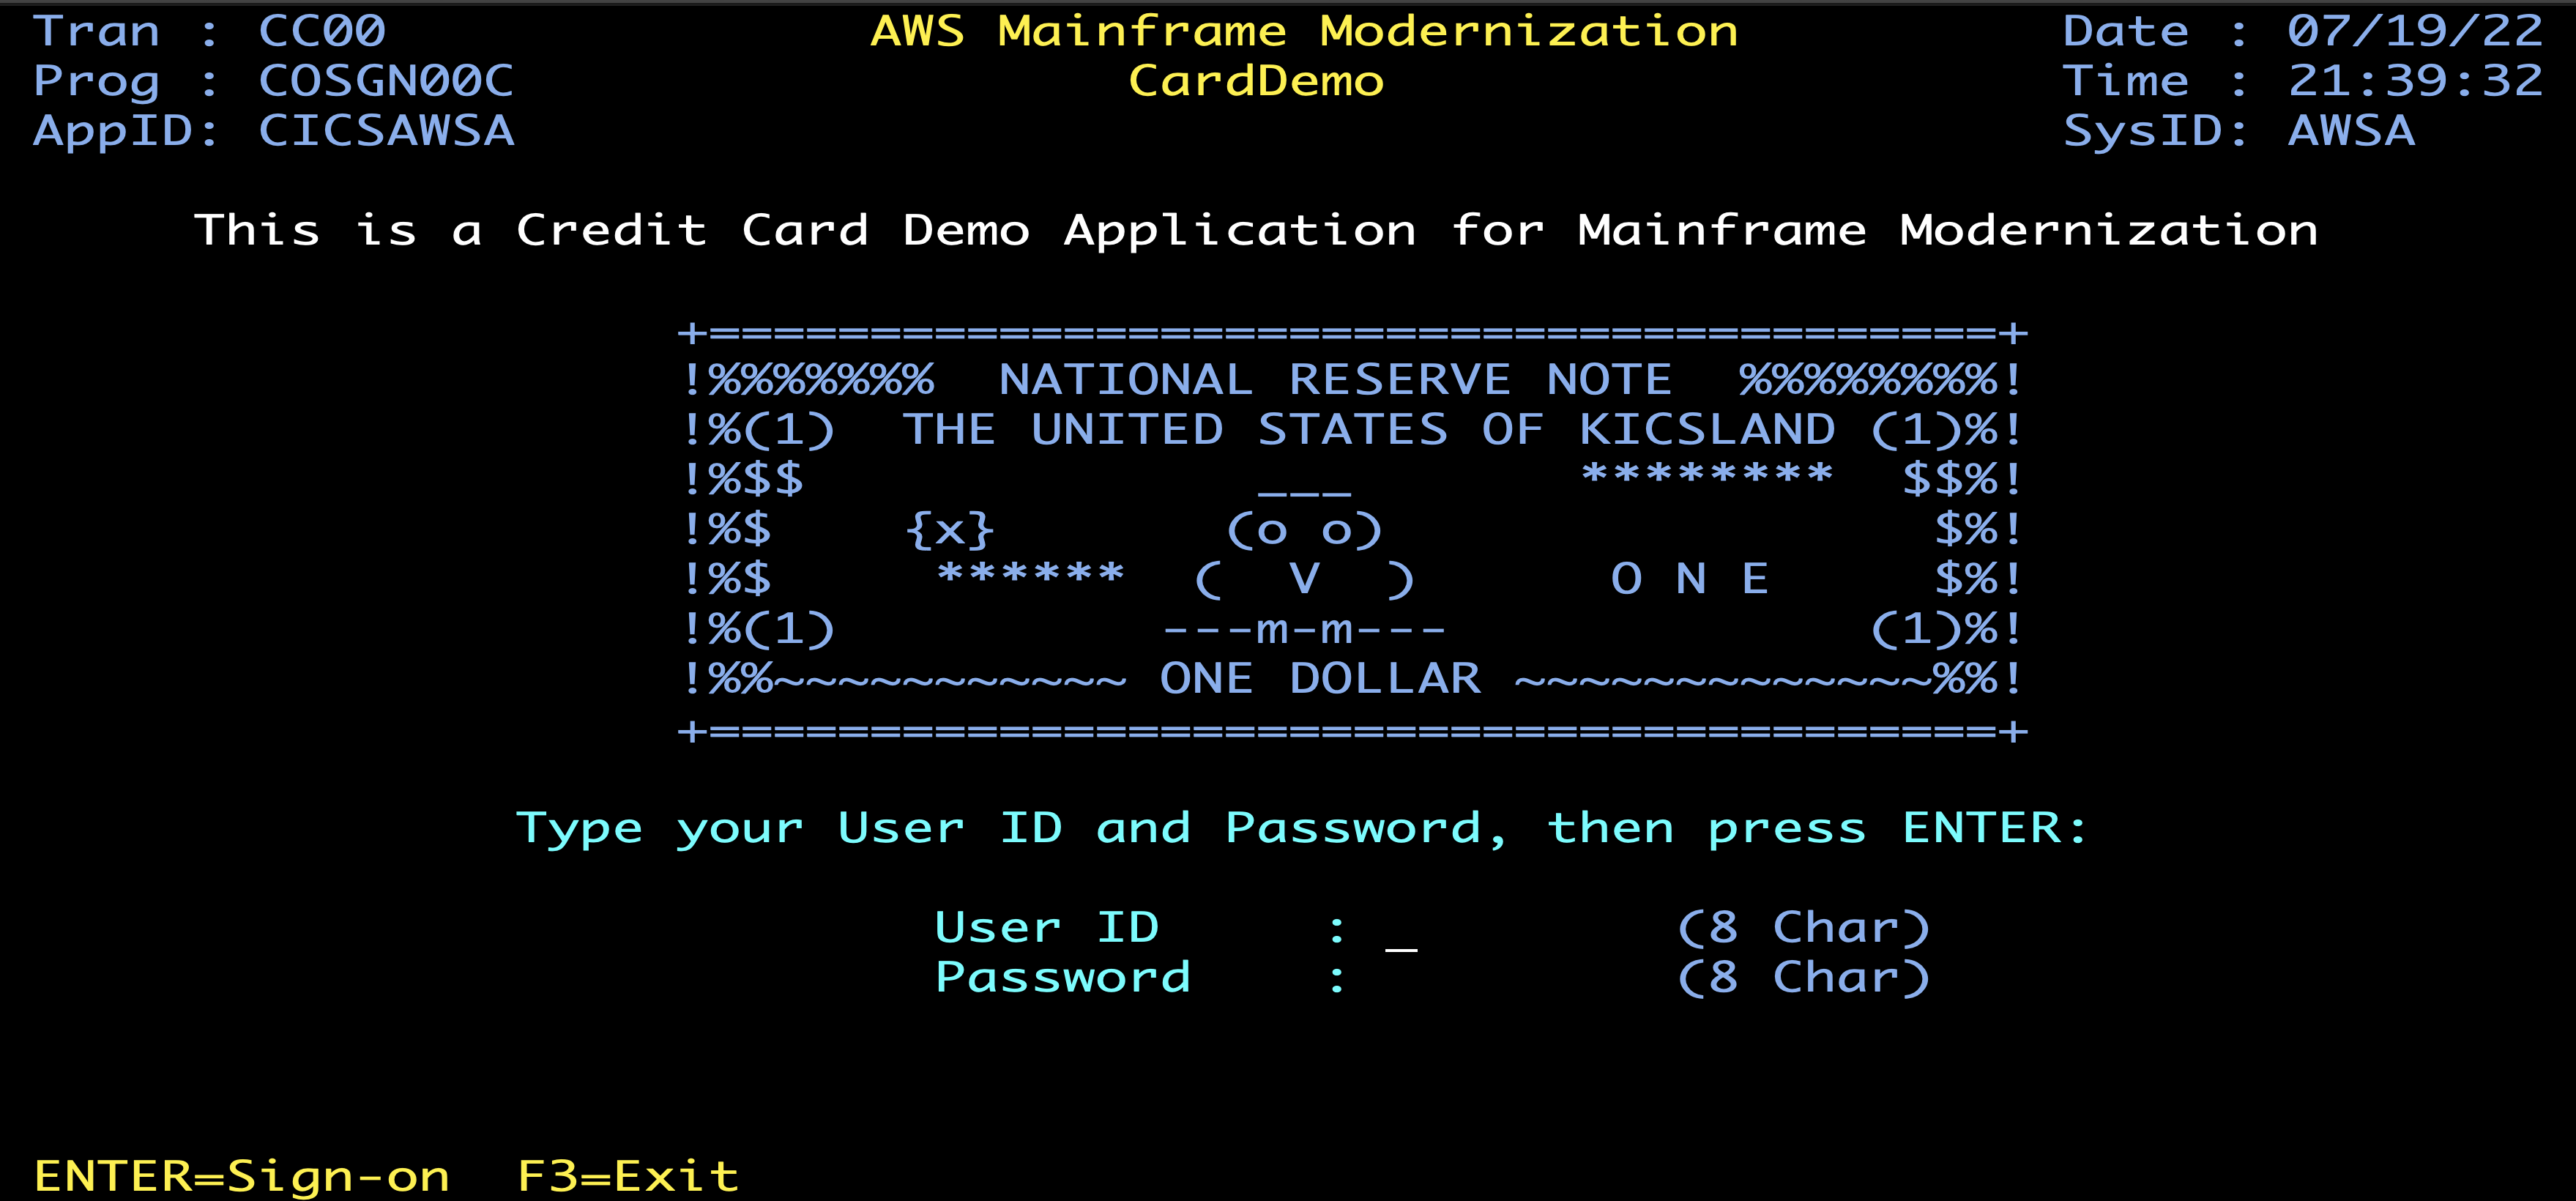Click the F3=Exit key label
Screen dimensions: 2576x1201
(x=628, y=1176)
